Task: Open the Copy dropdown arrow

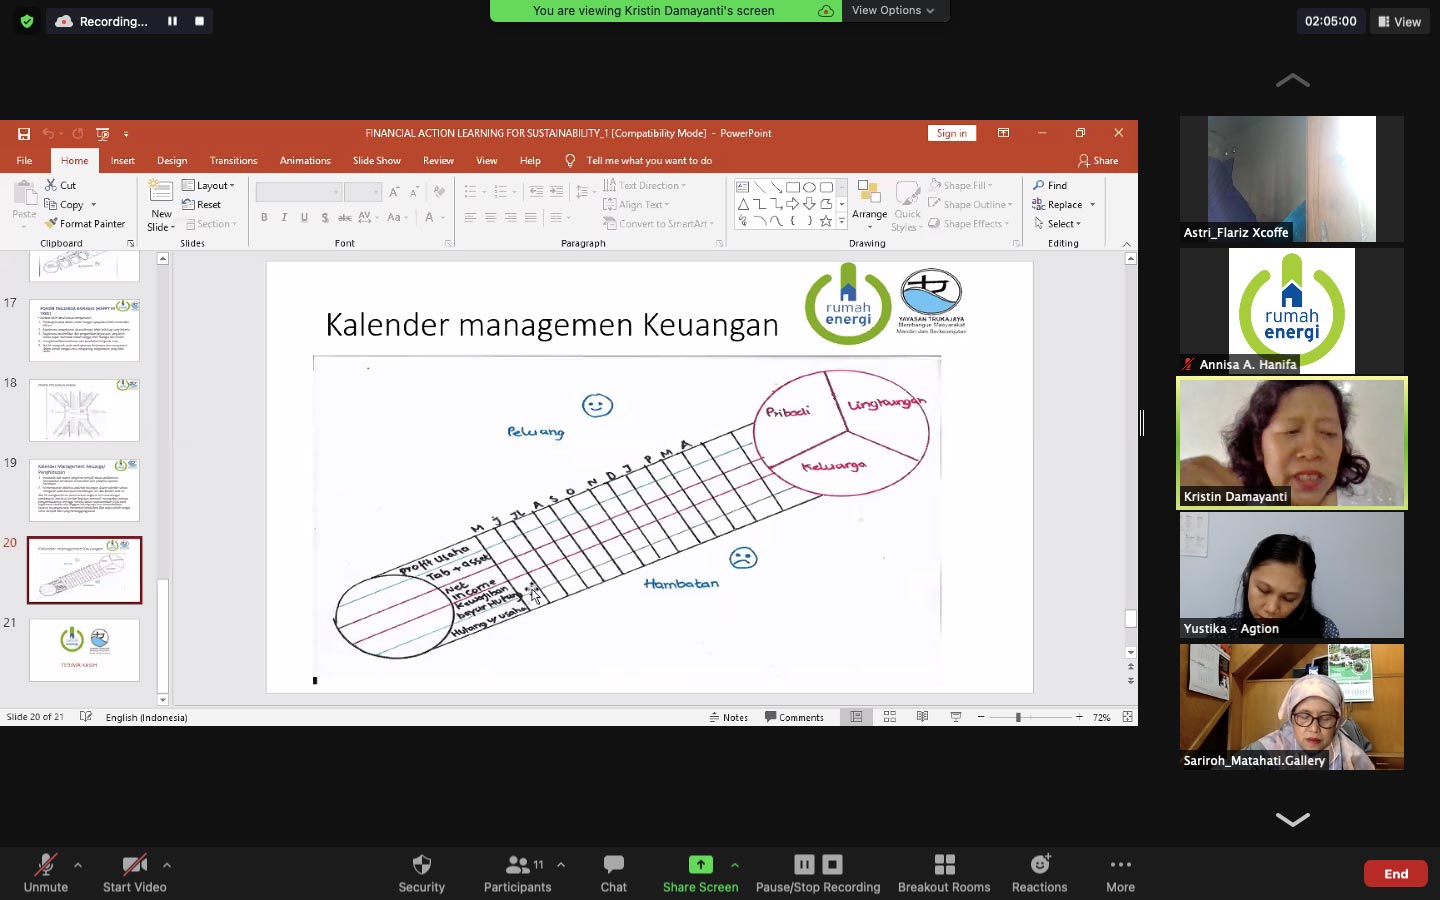Action: (94, 205)
